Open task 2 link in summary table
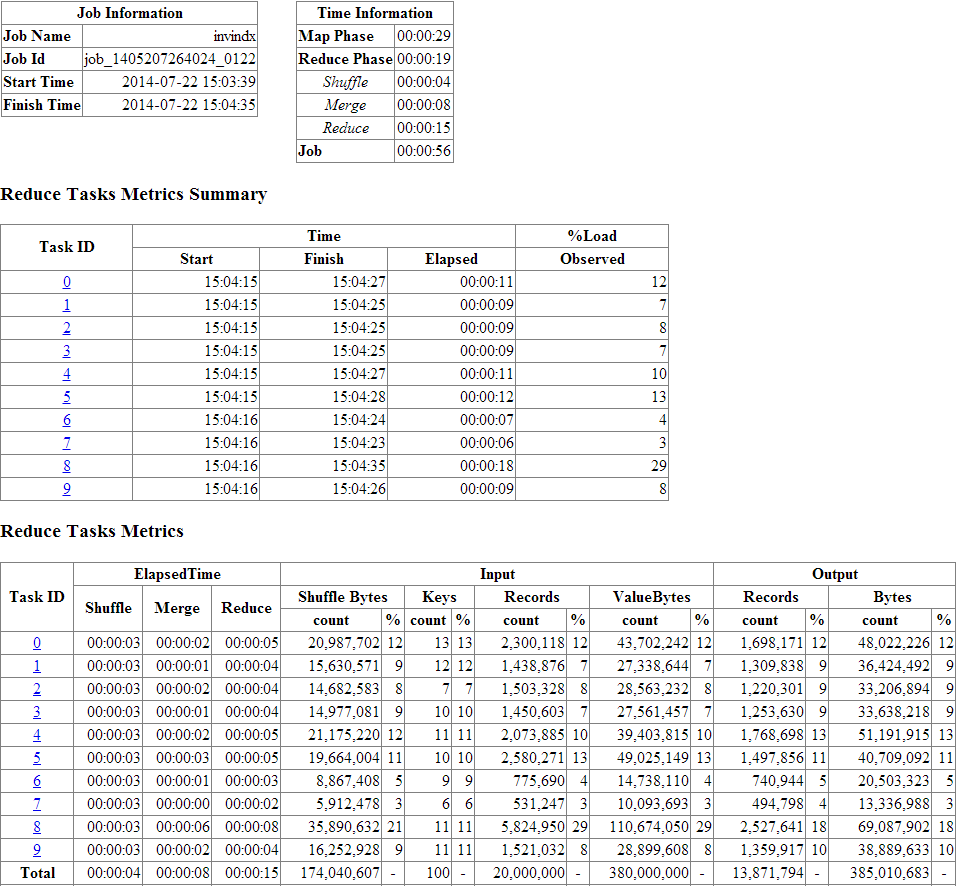This screenshot has height=886, width=957. tap(67, 328)
